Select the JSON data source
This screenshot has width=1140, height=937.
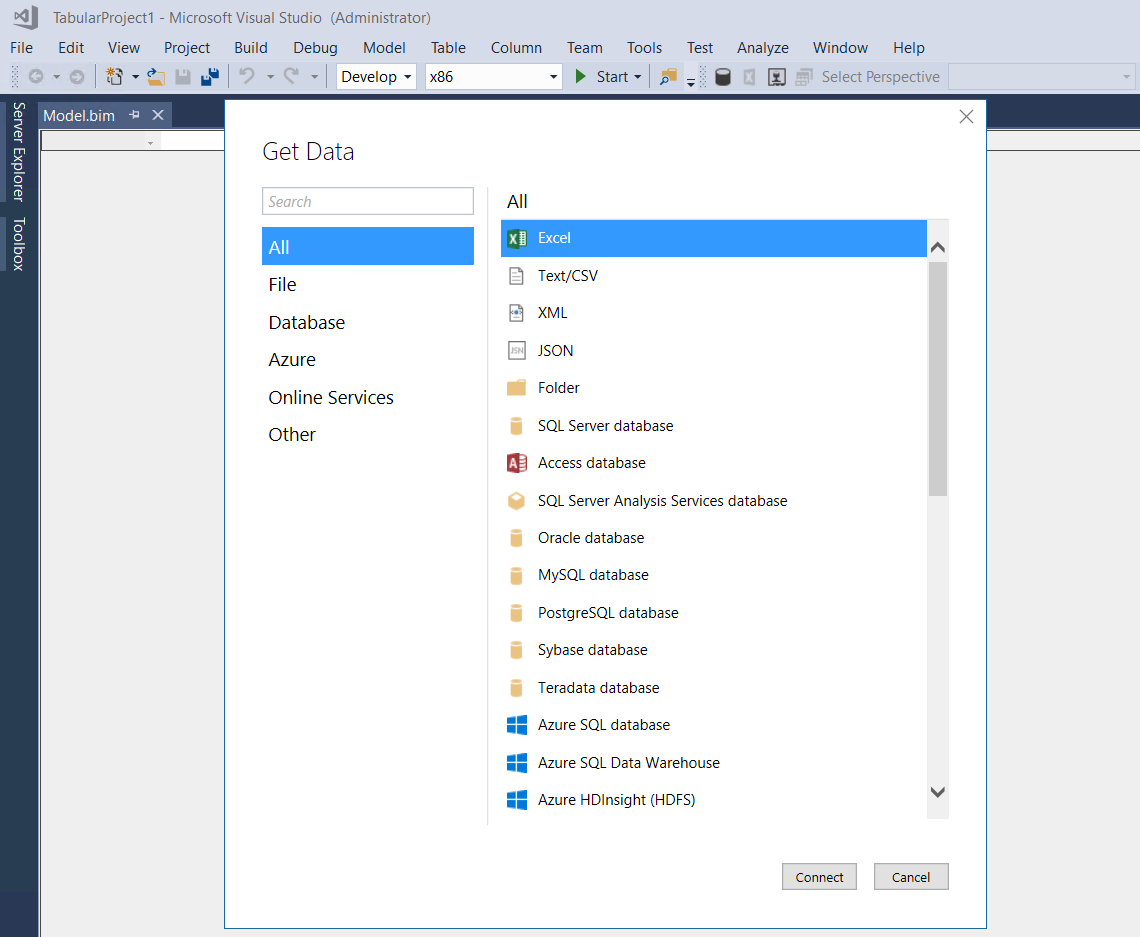pyautogui.click(x=713, y=350)
